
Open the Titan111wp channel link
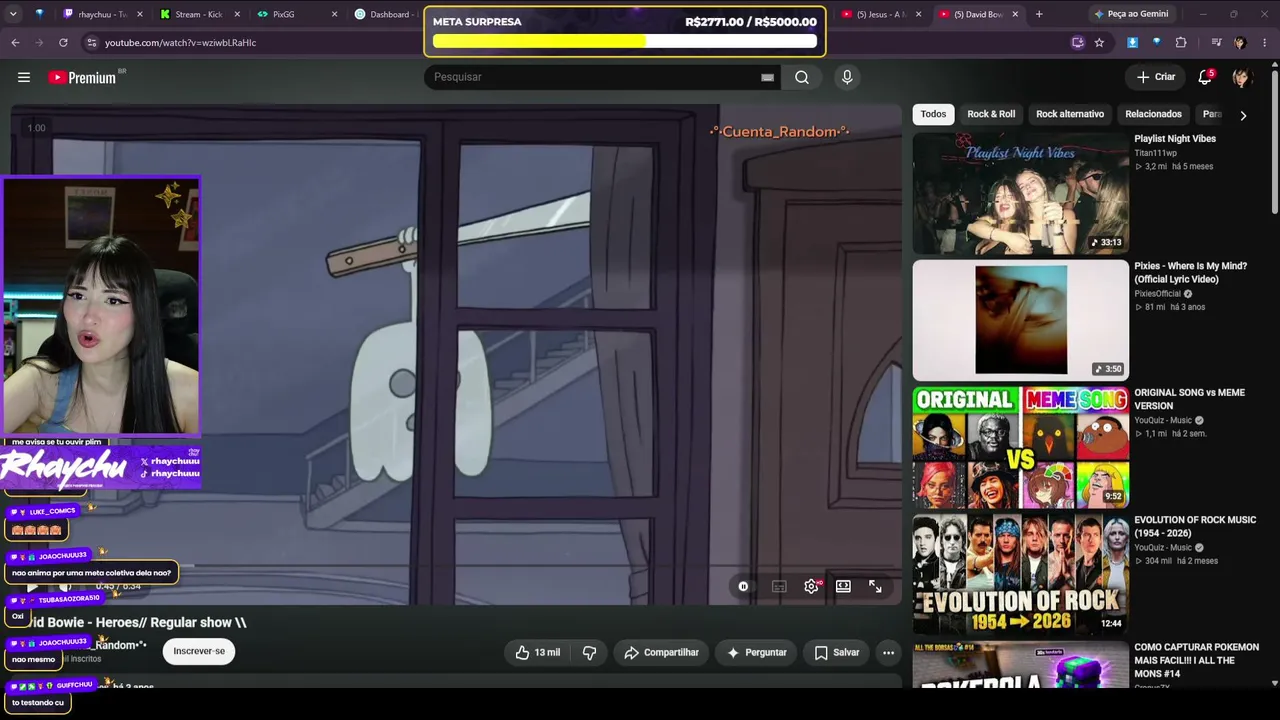coord(1155,153)
